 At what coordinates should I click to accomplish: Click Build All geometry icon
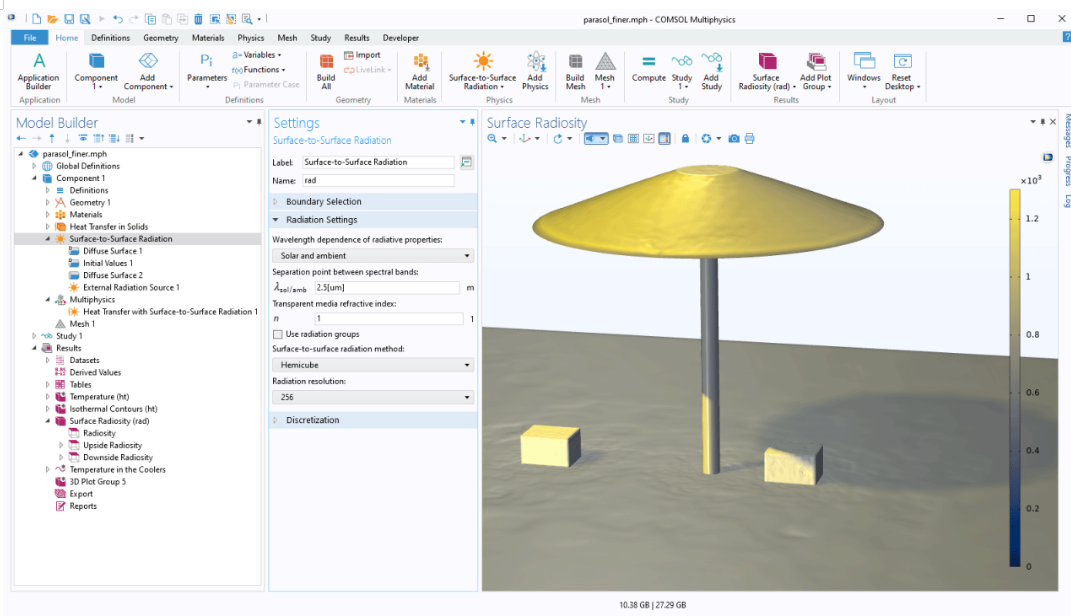pyautogui.click(x=326, y=71)
